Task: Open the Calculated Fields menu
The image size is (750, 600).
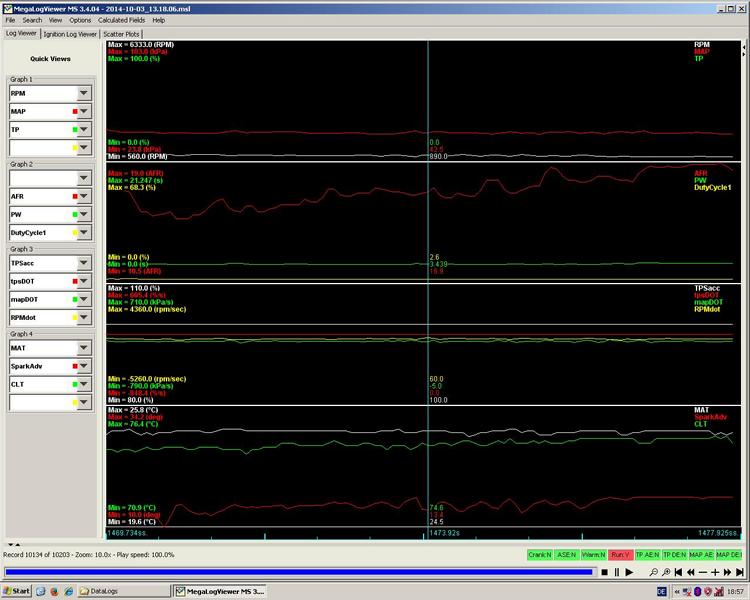Action: click(121, 20)
